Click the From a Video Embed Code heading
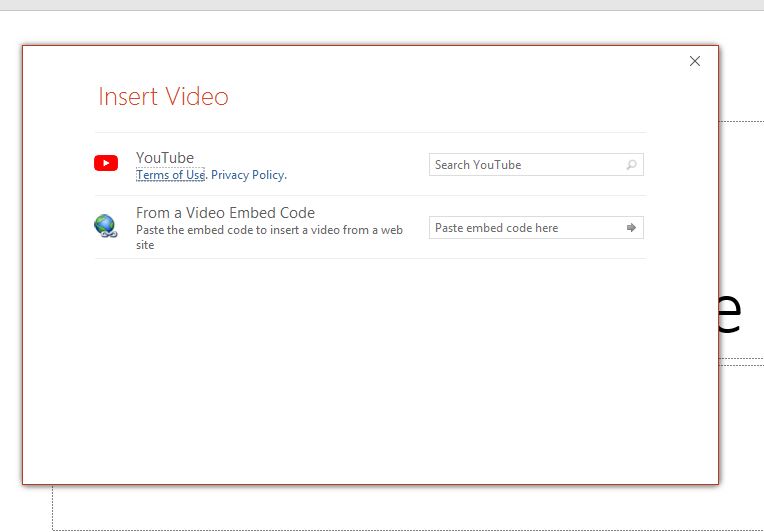 pyautogui.click(x=225, y=212)
